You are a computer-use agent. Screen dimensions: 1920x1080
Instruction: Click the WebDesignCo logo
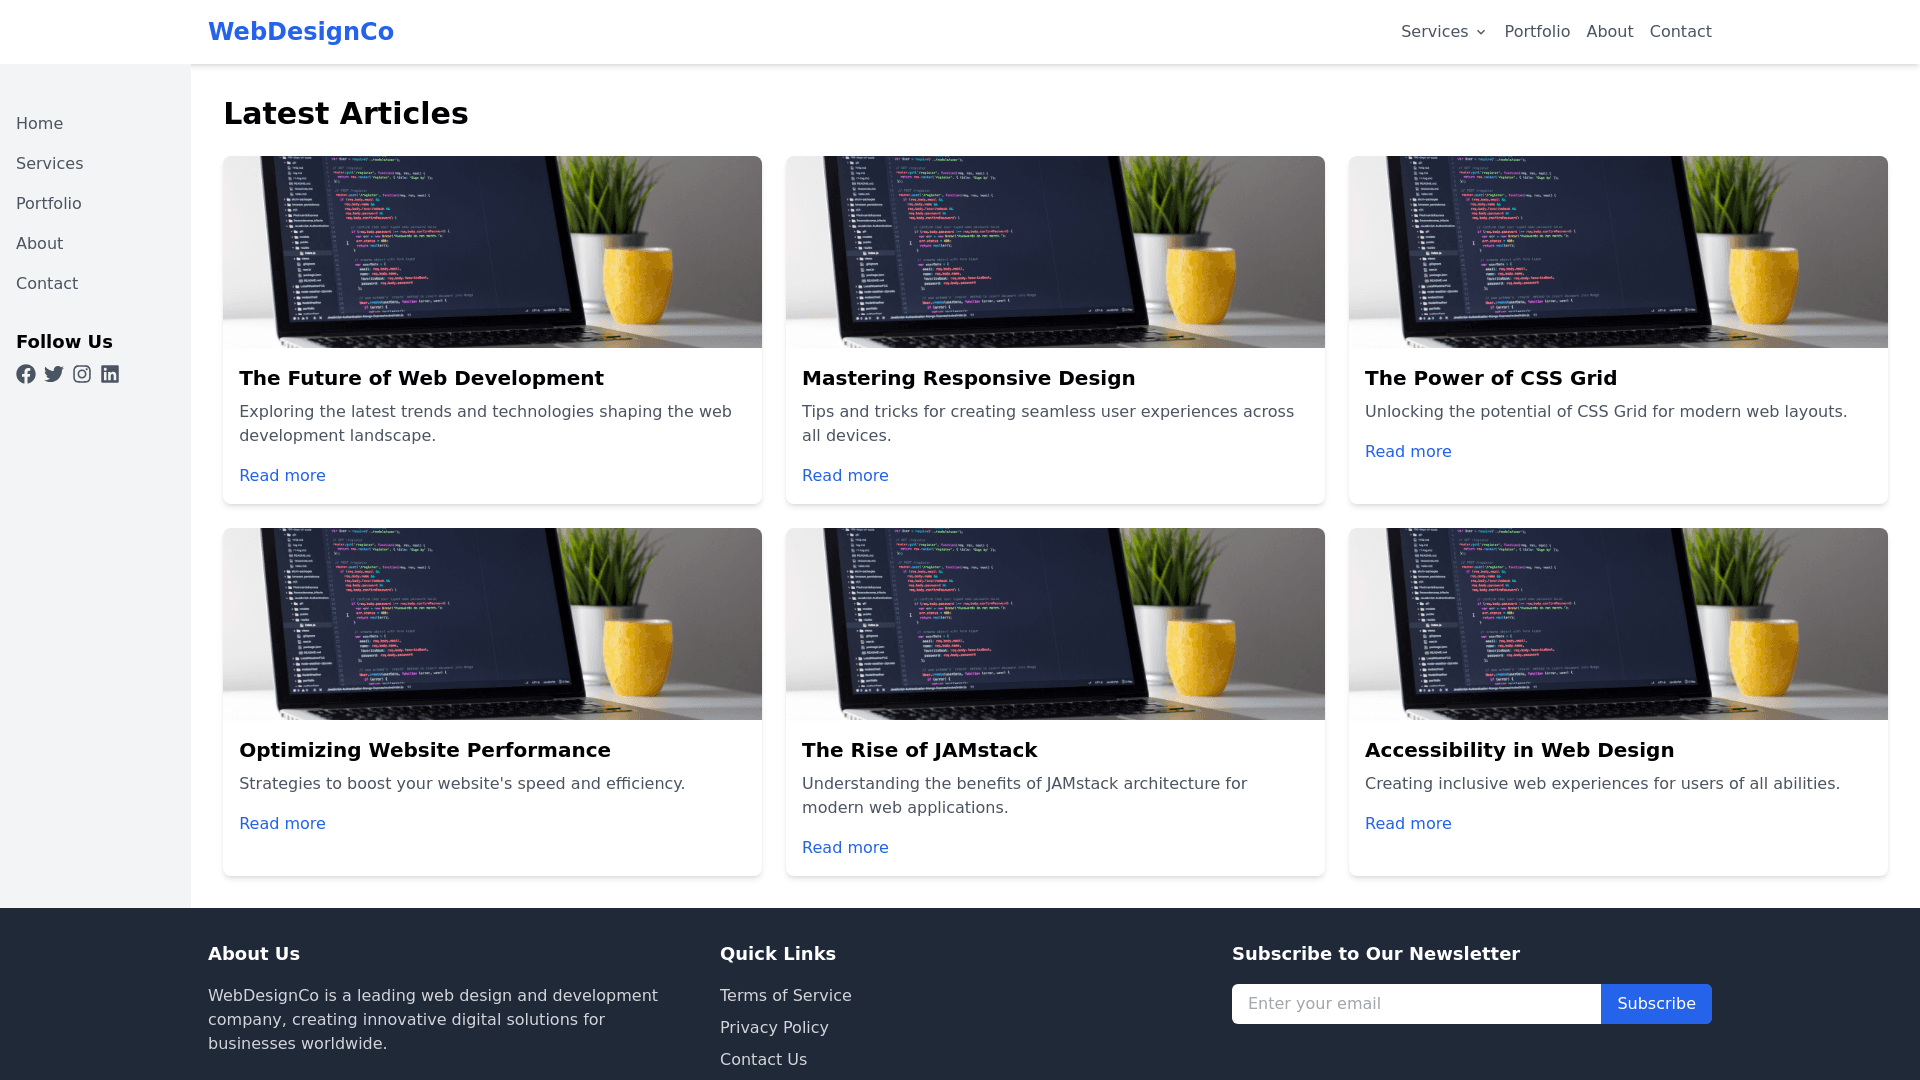[301, 32]
